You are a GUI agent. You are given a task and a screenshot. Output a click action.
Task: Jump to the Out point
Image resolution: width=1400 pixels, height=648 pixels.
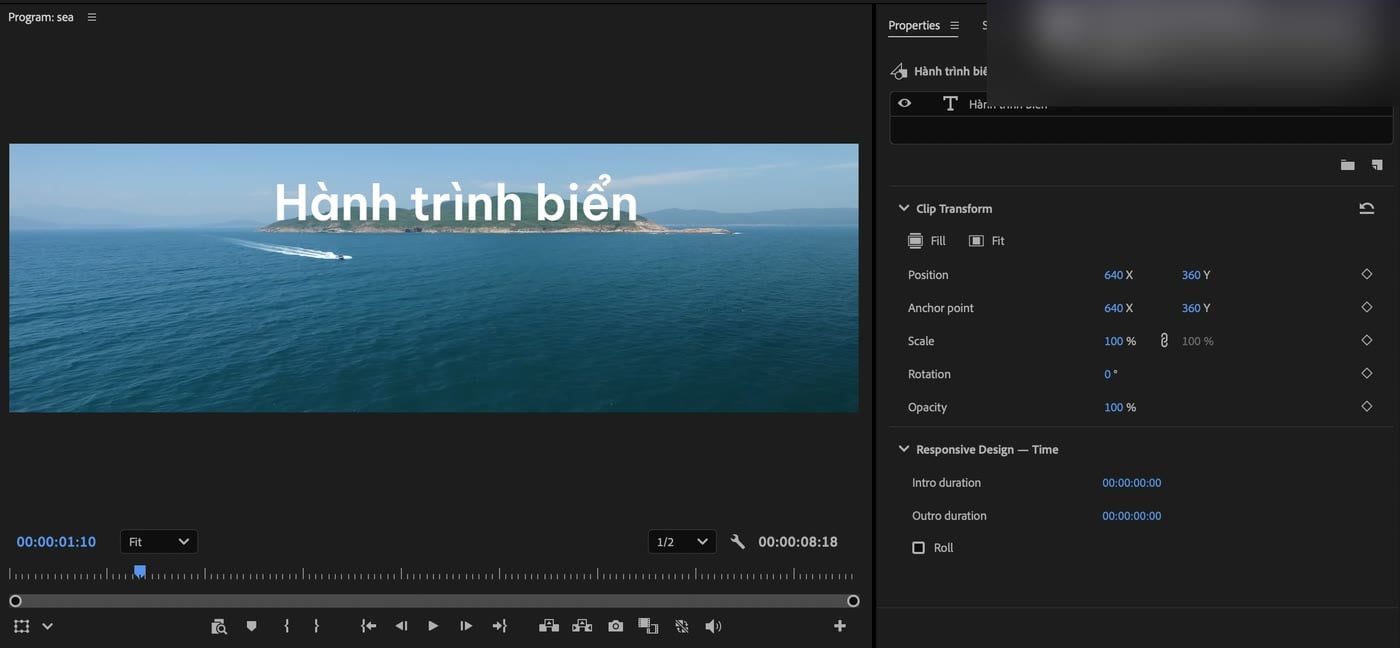click(499, 626)
